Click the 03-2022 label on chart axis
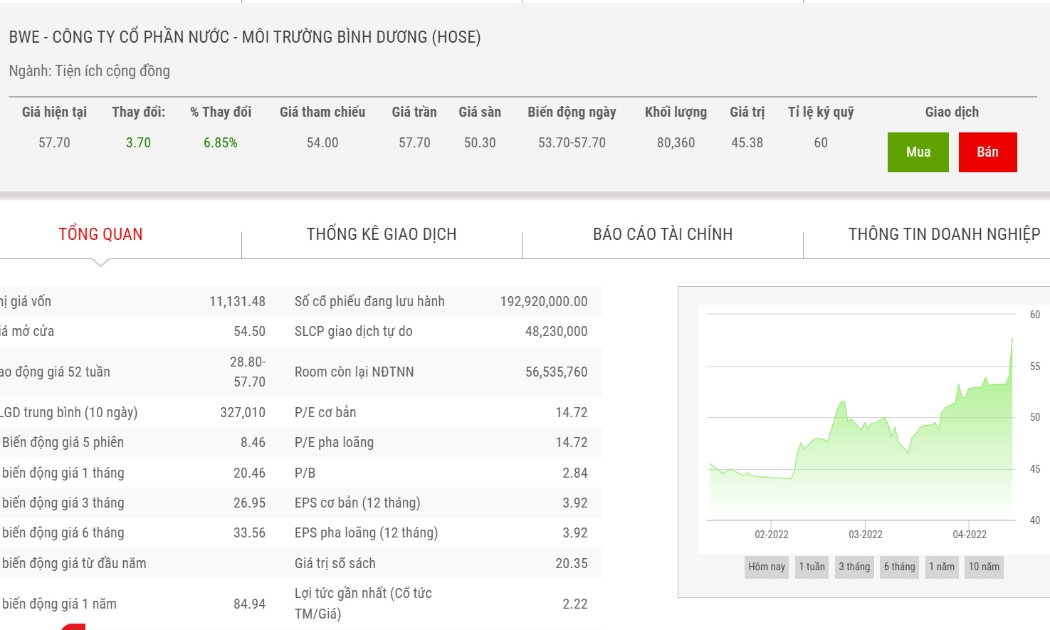The width and height of the screenshot is (1050, 630). click(x=865, y=534)
